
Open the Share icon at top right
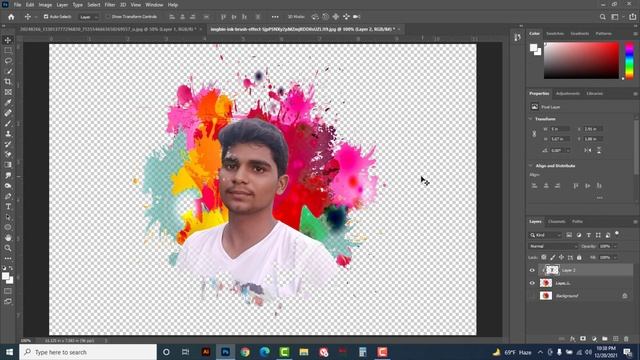pos(632,17)
